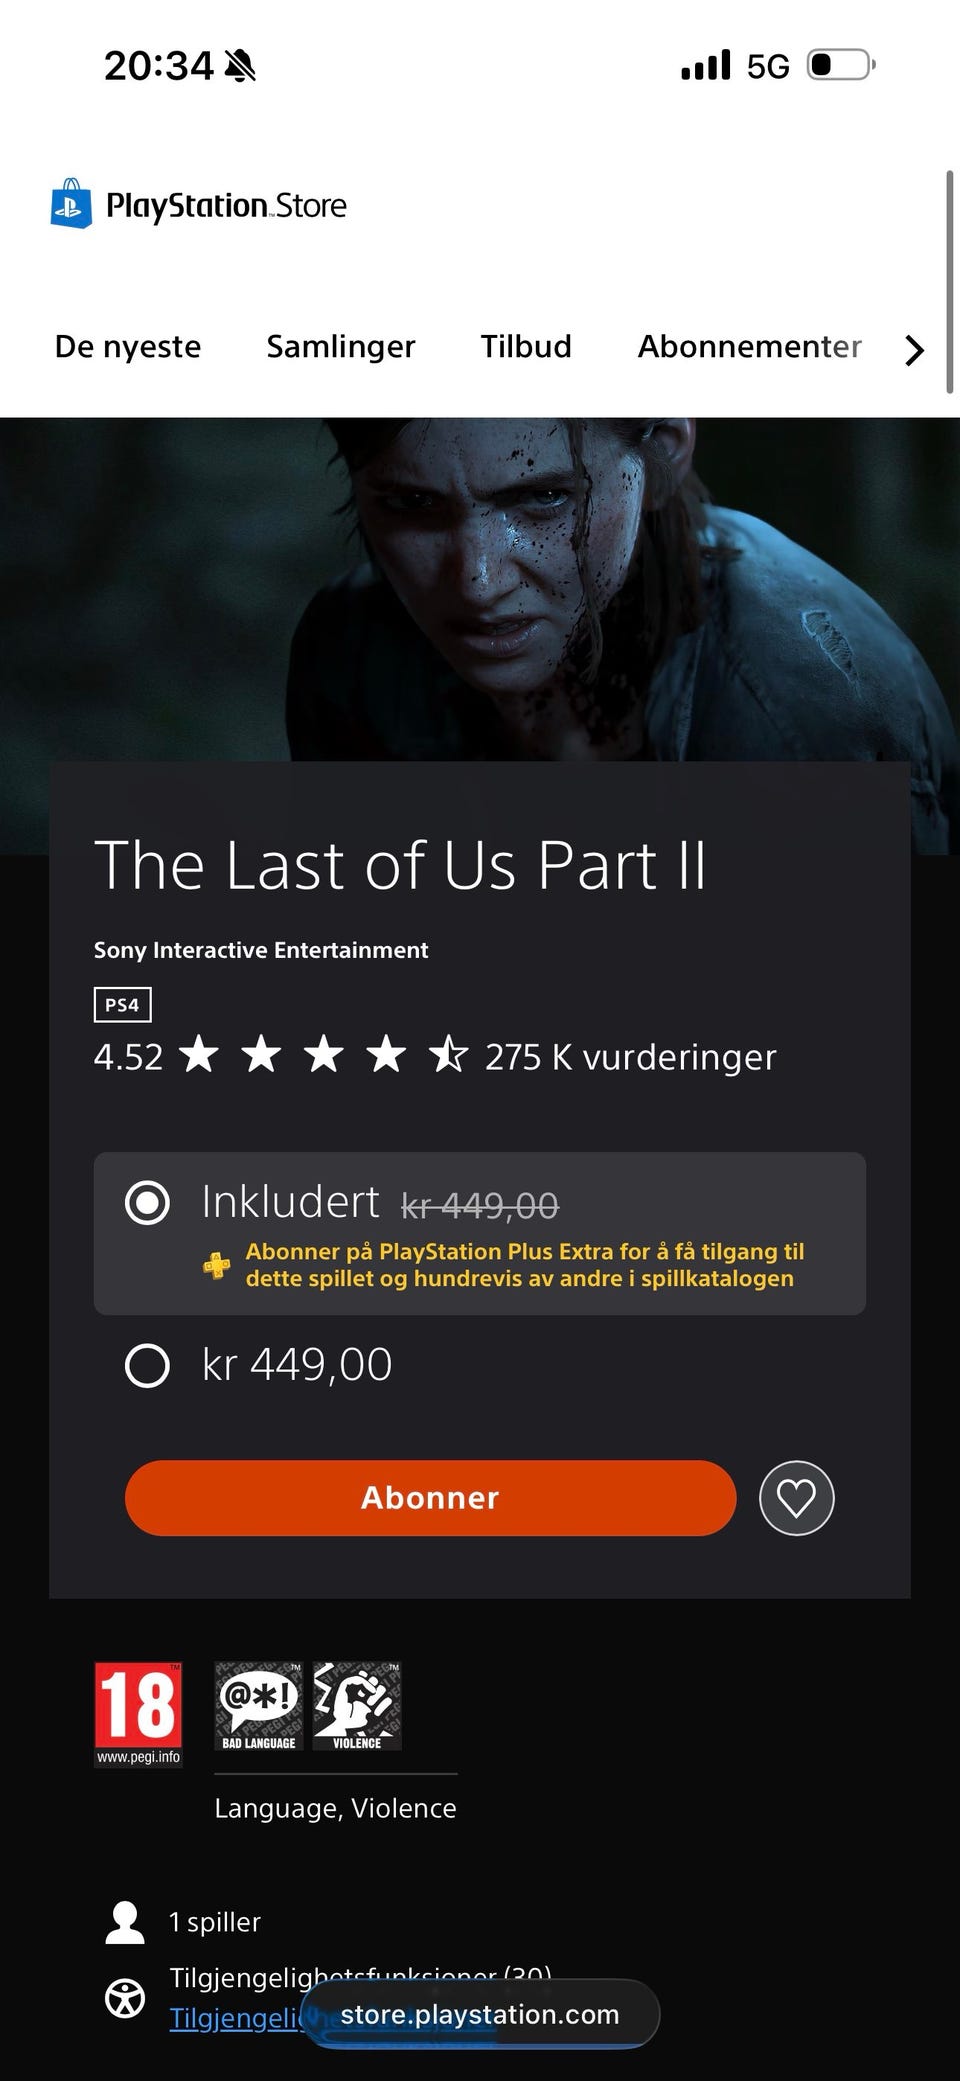
Task: Expand navigation with the right chevron arrow
Action: [x=914, y=350]
